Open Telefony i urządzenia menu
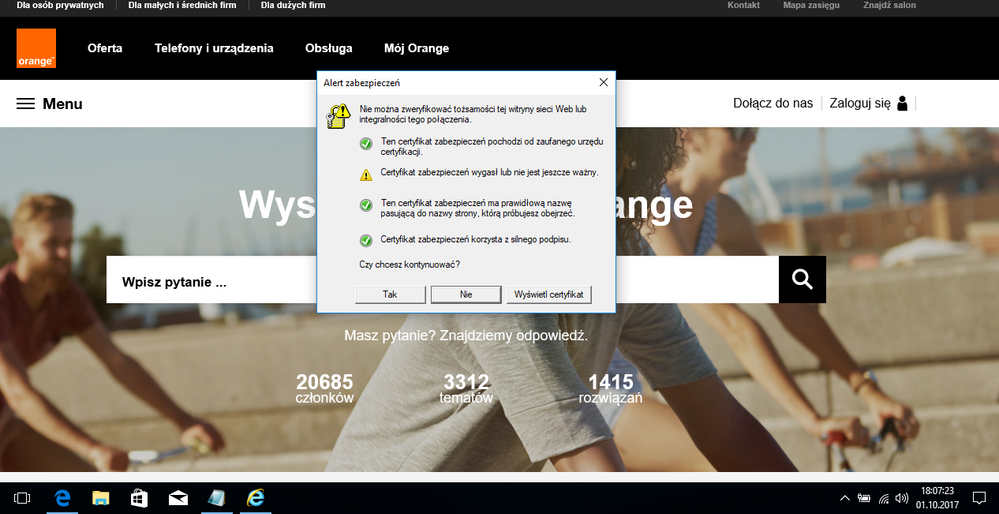Viewport: 999px width, 514px height. 213,48
